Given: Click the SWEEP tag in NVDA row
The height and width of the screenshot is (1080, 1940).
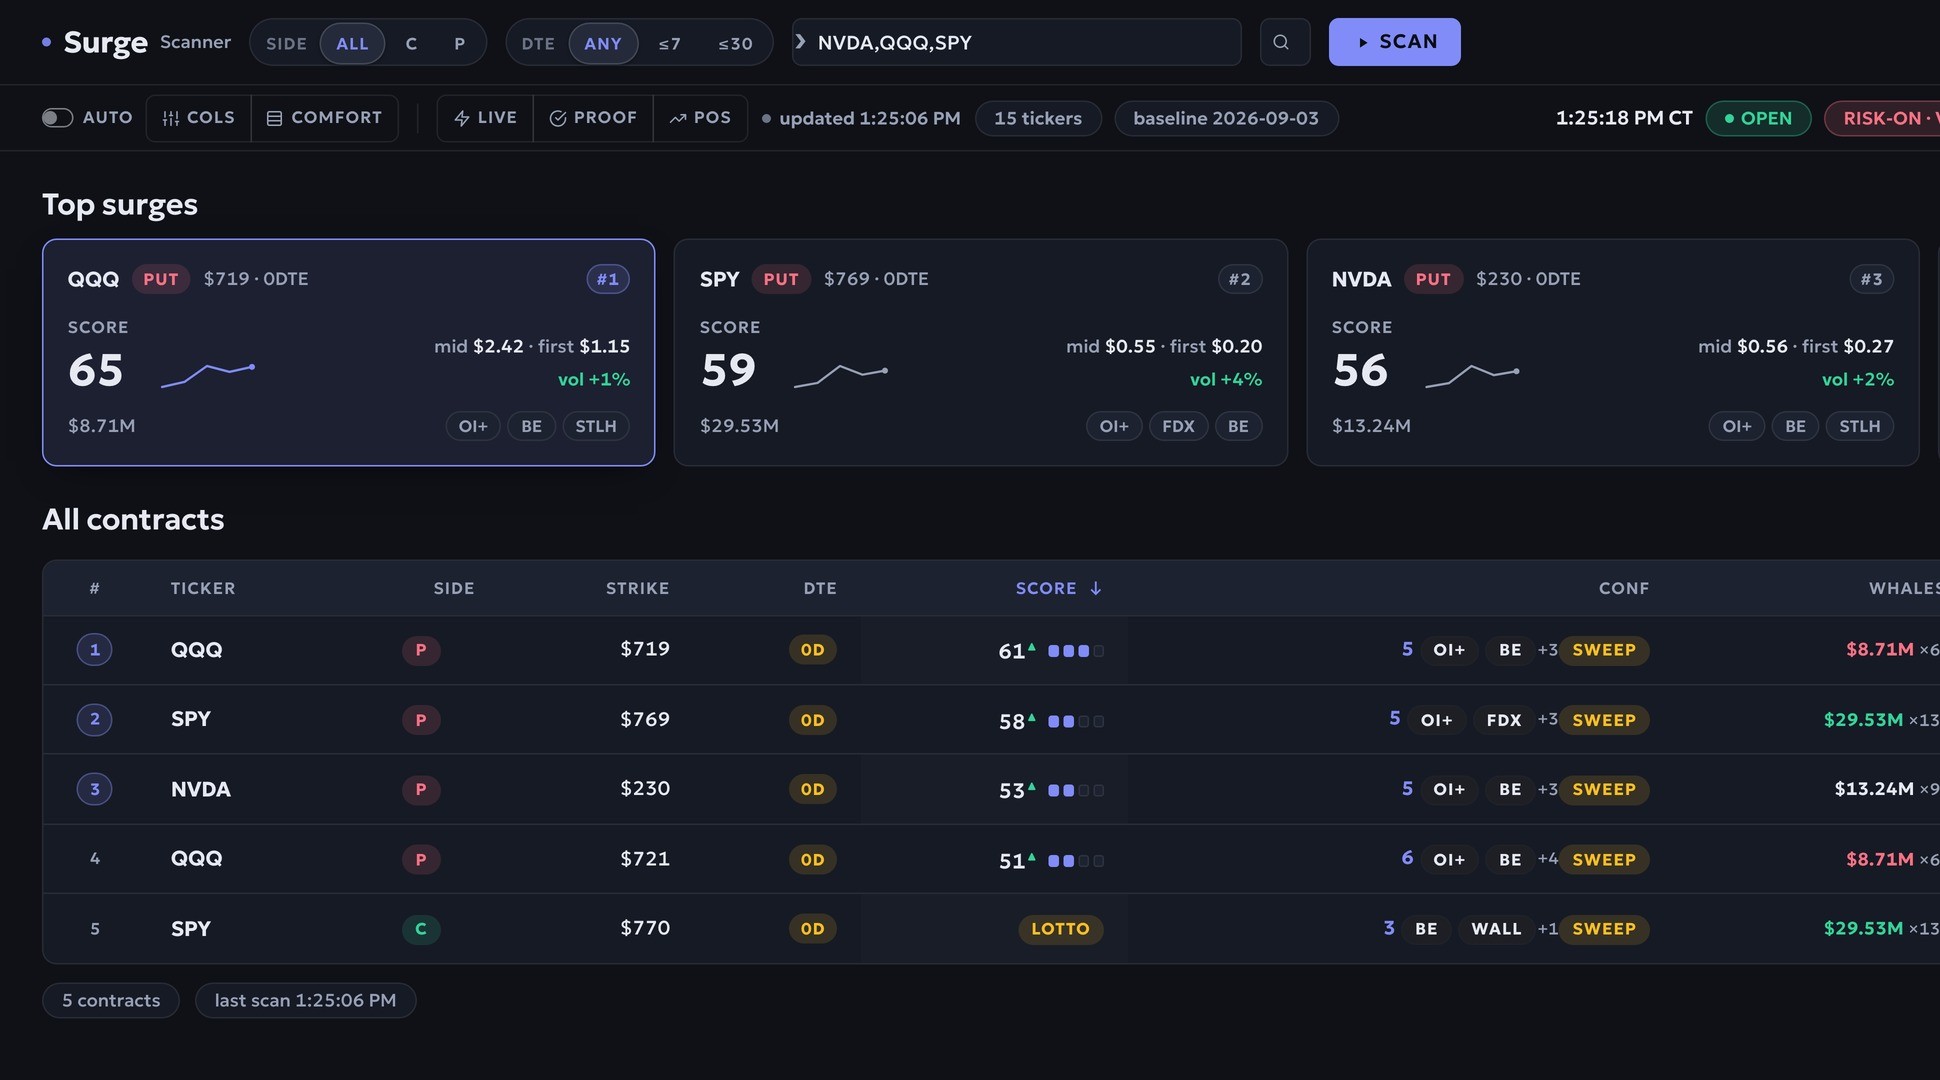Looking at the screenshot, I should point(1604,789).
